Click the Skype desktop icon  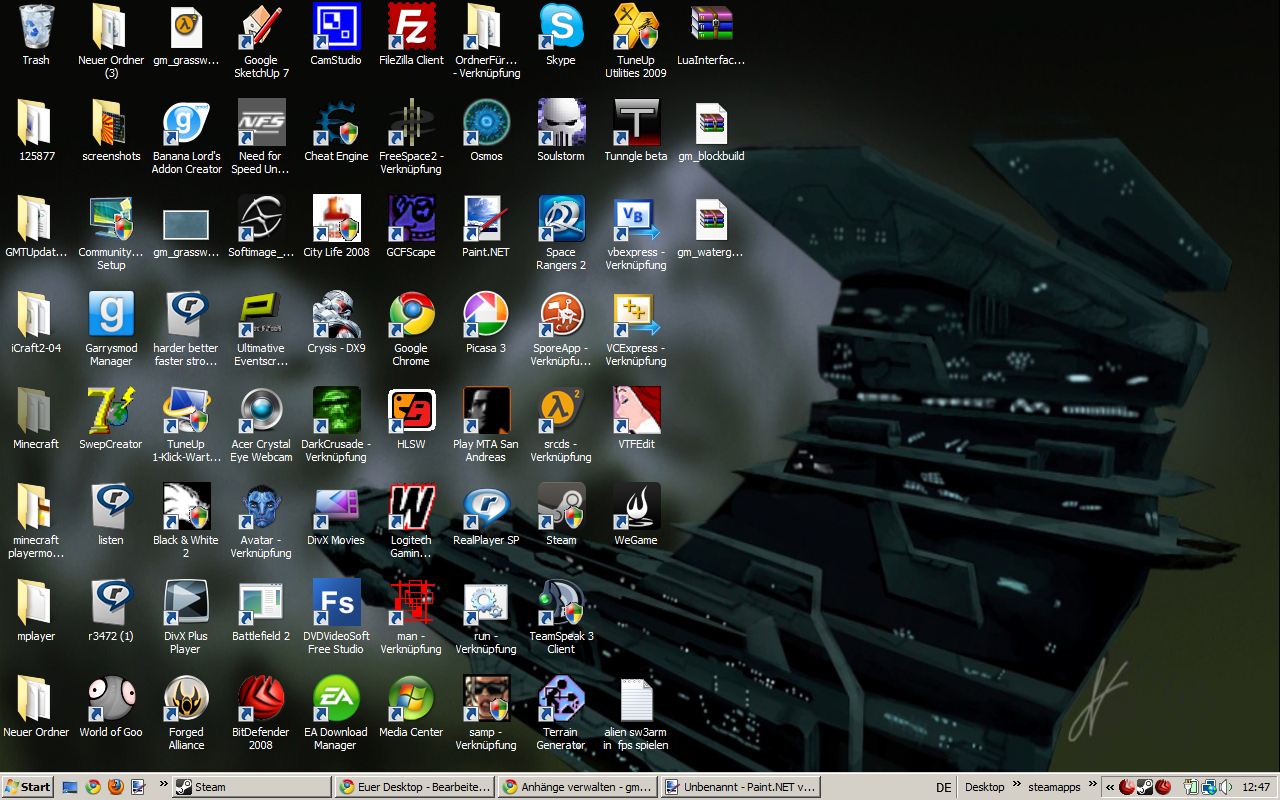click(561, 26)
